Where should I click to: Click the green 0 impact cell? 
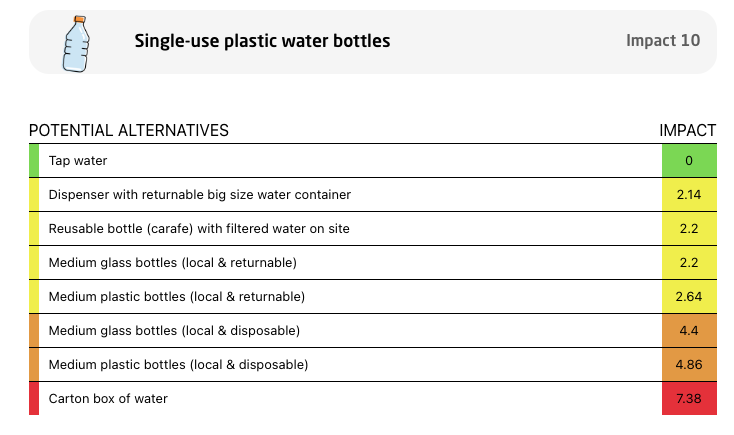689,161
